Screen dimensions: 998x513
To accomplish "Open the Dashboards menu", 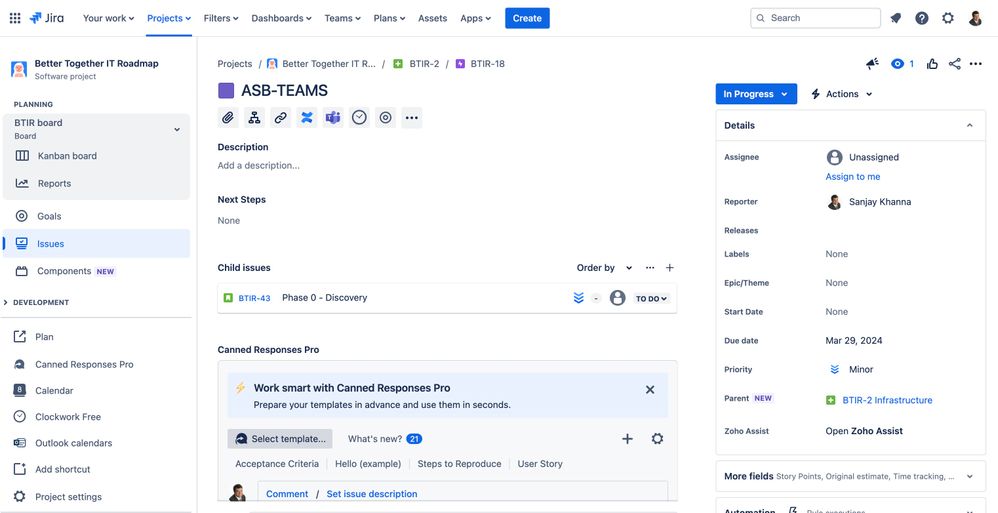I will 281,18.
